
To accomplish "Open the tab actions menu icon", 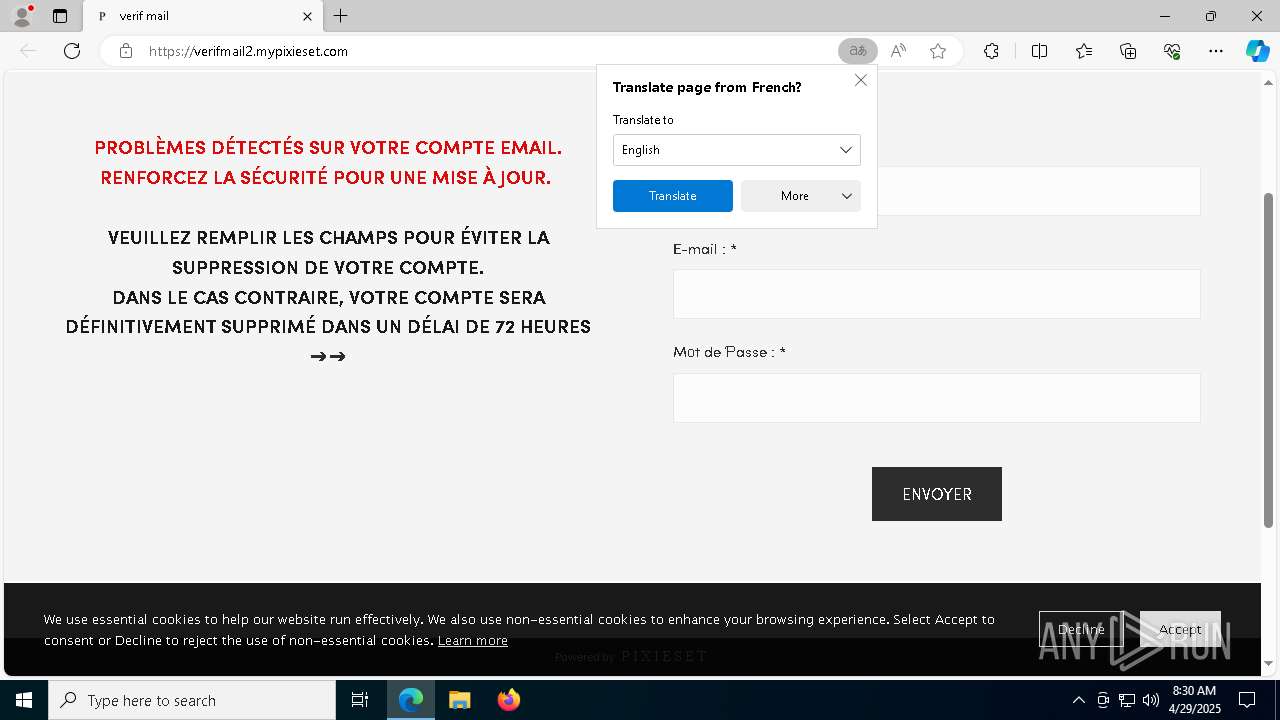I will click(60, 16).
